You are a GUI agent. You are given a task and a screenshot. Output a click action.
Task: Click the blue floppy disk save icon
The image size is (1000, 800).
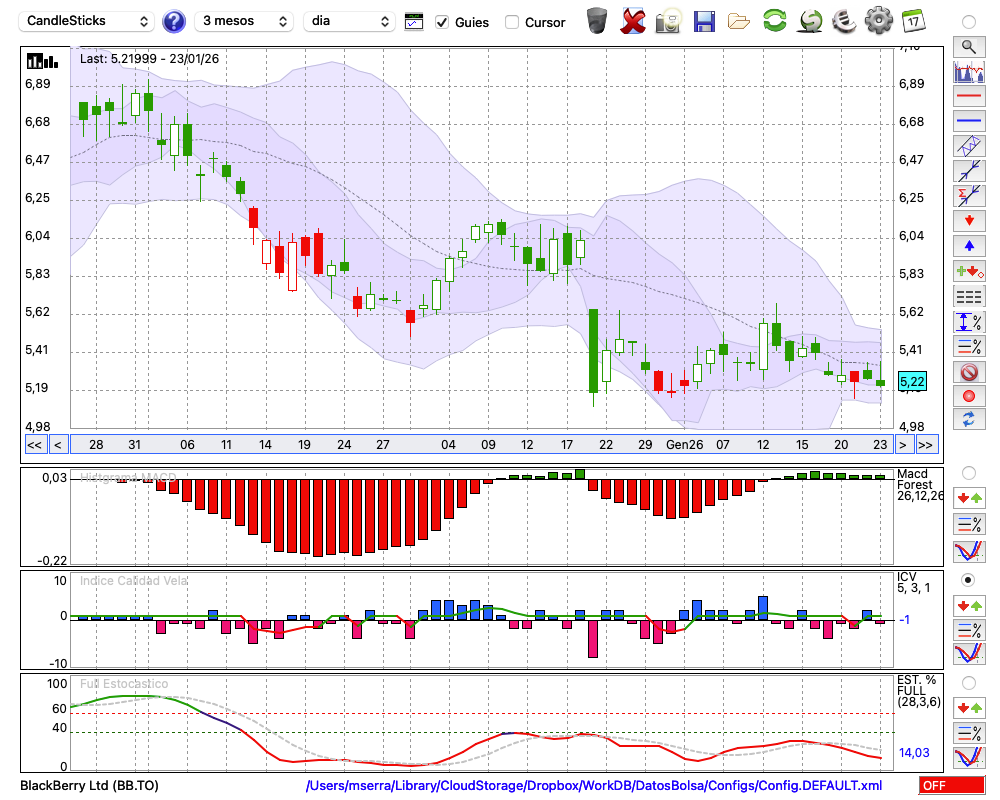point(704,21)
